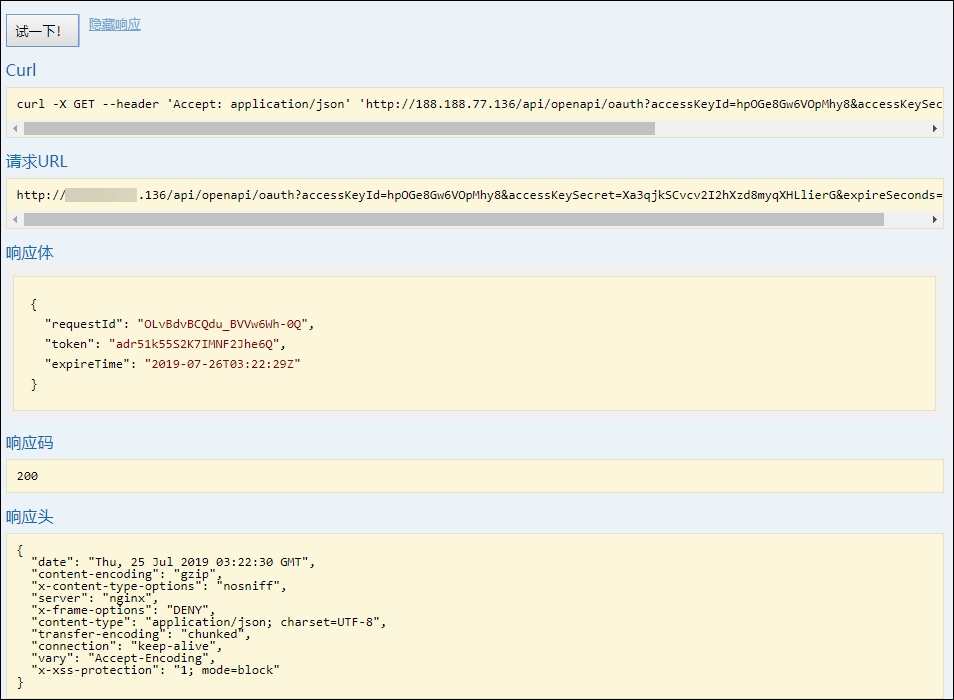
Task: Click the 响应体 section heading
Action: tap(30, 253)
